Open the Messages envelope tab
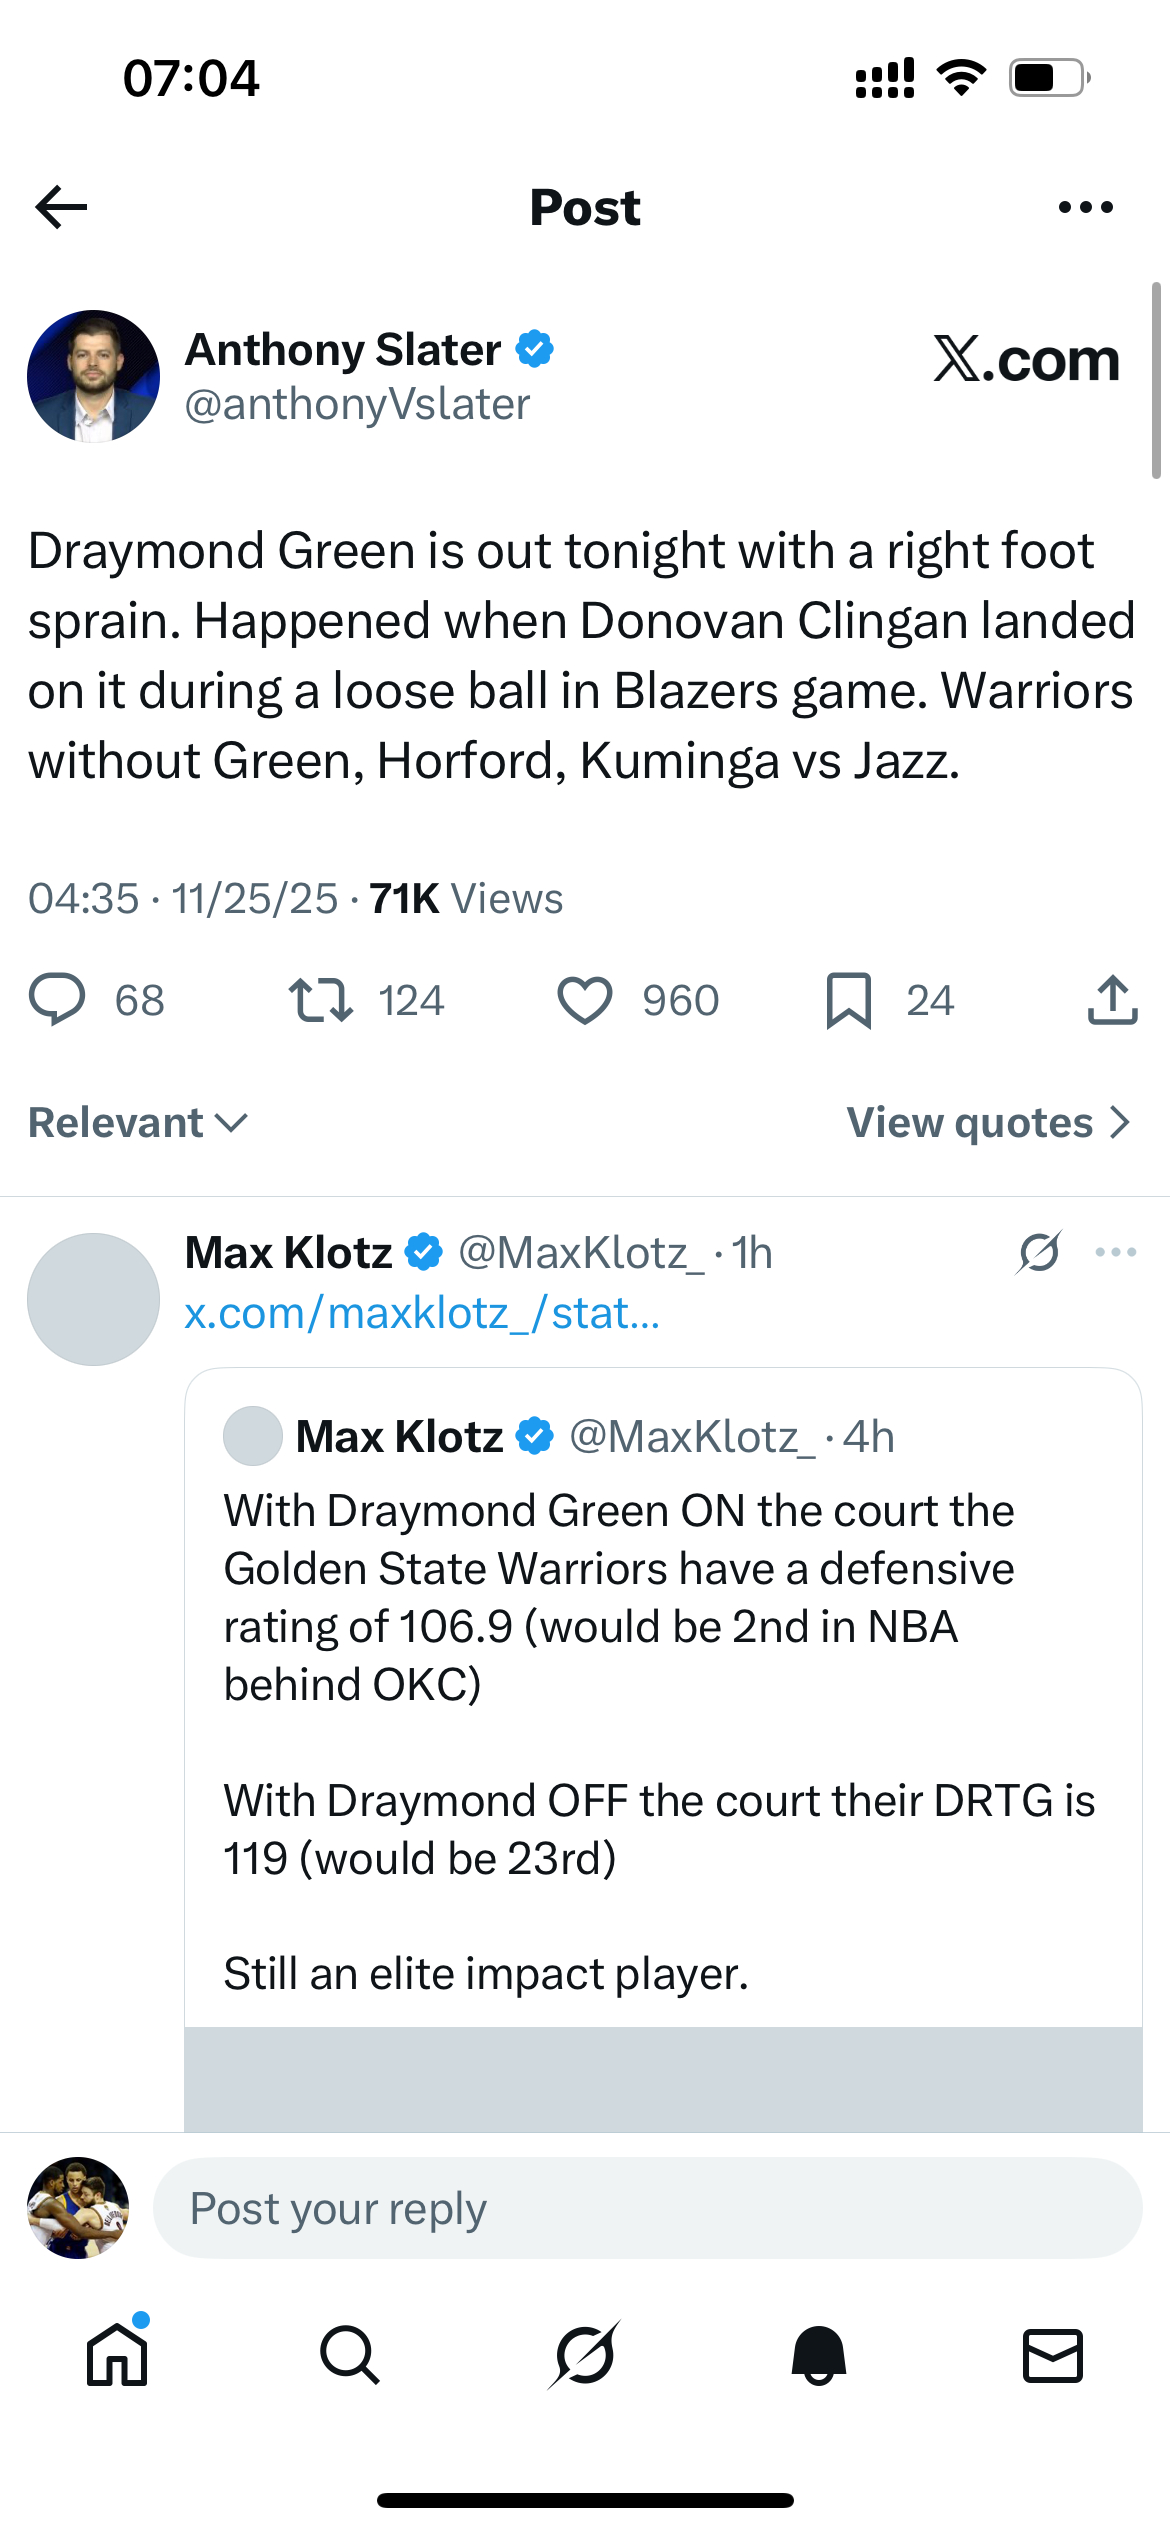 click(x=1052, y=2355)
